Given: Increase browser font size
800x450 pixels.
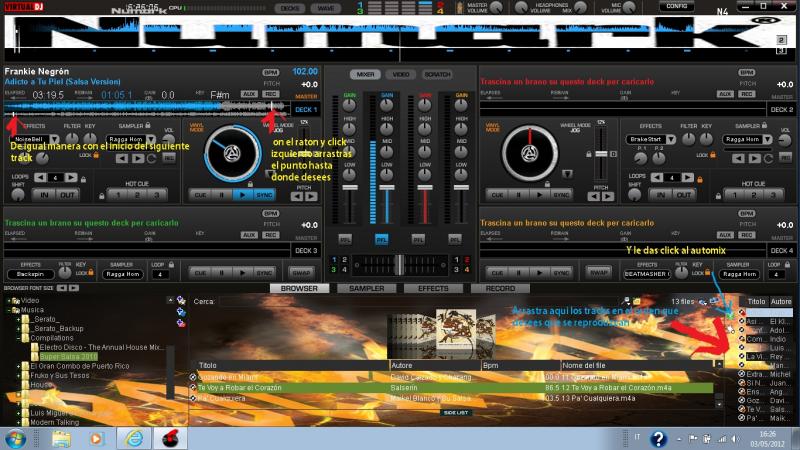Looking at the screenshot, I should coord(73,288).
